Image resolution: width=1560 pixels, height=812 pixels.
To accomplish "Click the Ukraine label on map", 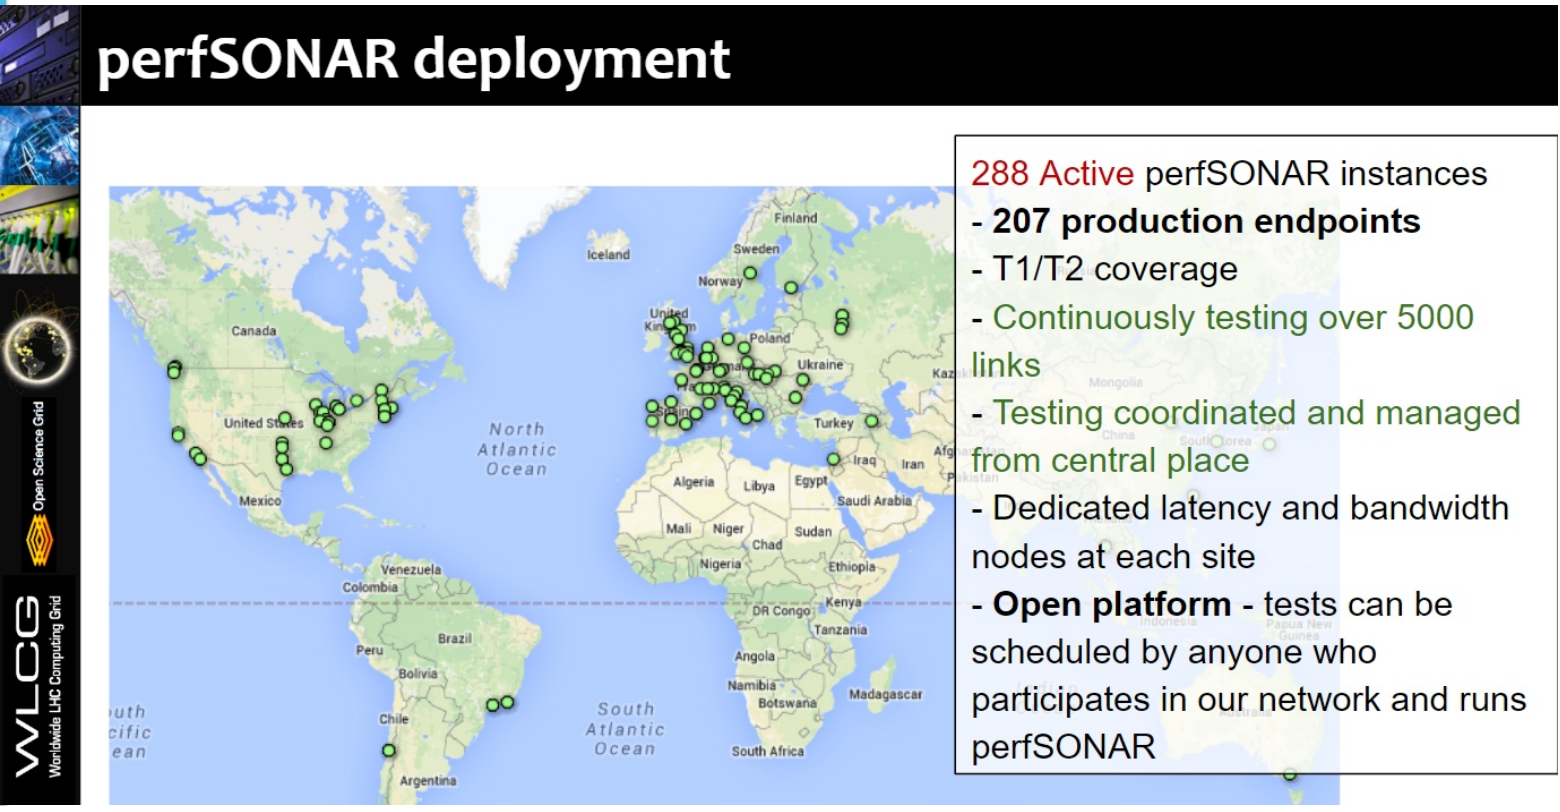I will tap(820, 365).
